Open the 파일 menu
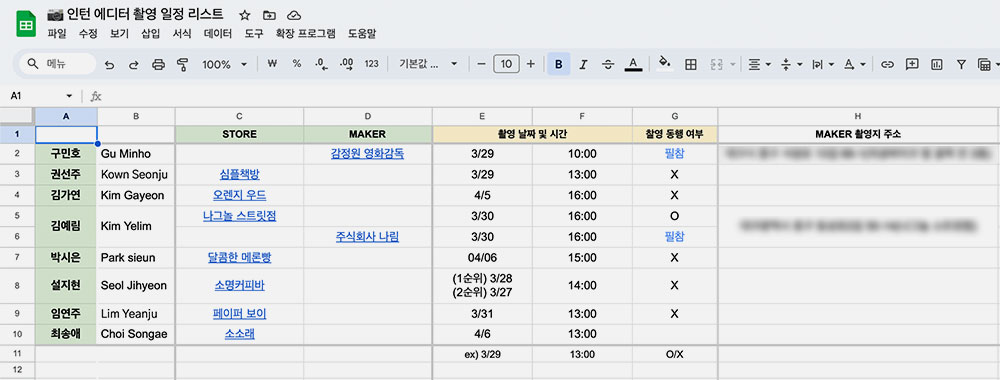 point(57,34)
